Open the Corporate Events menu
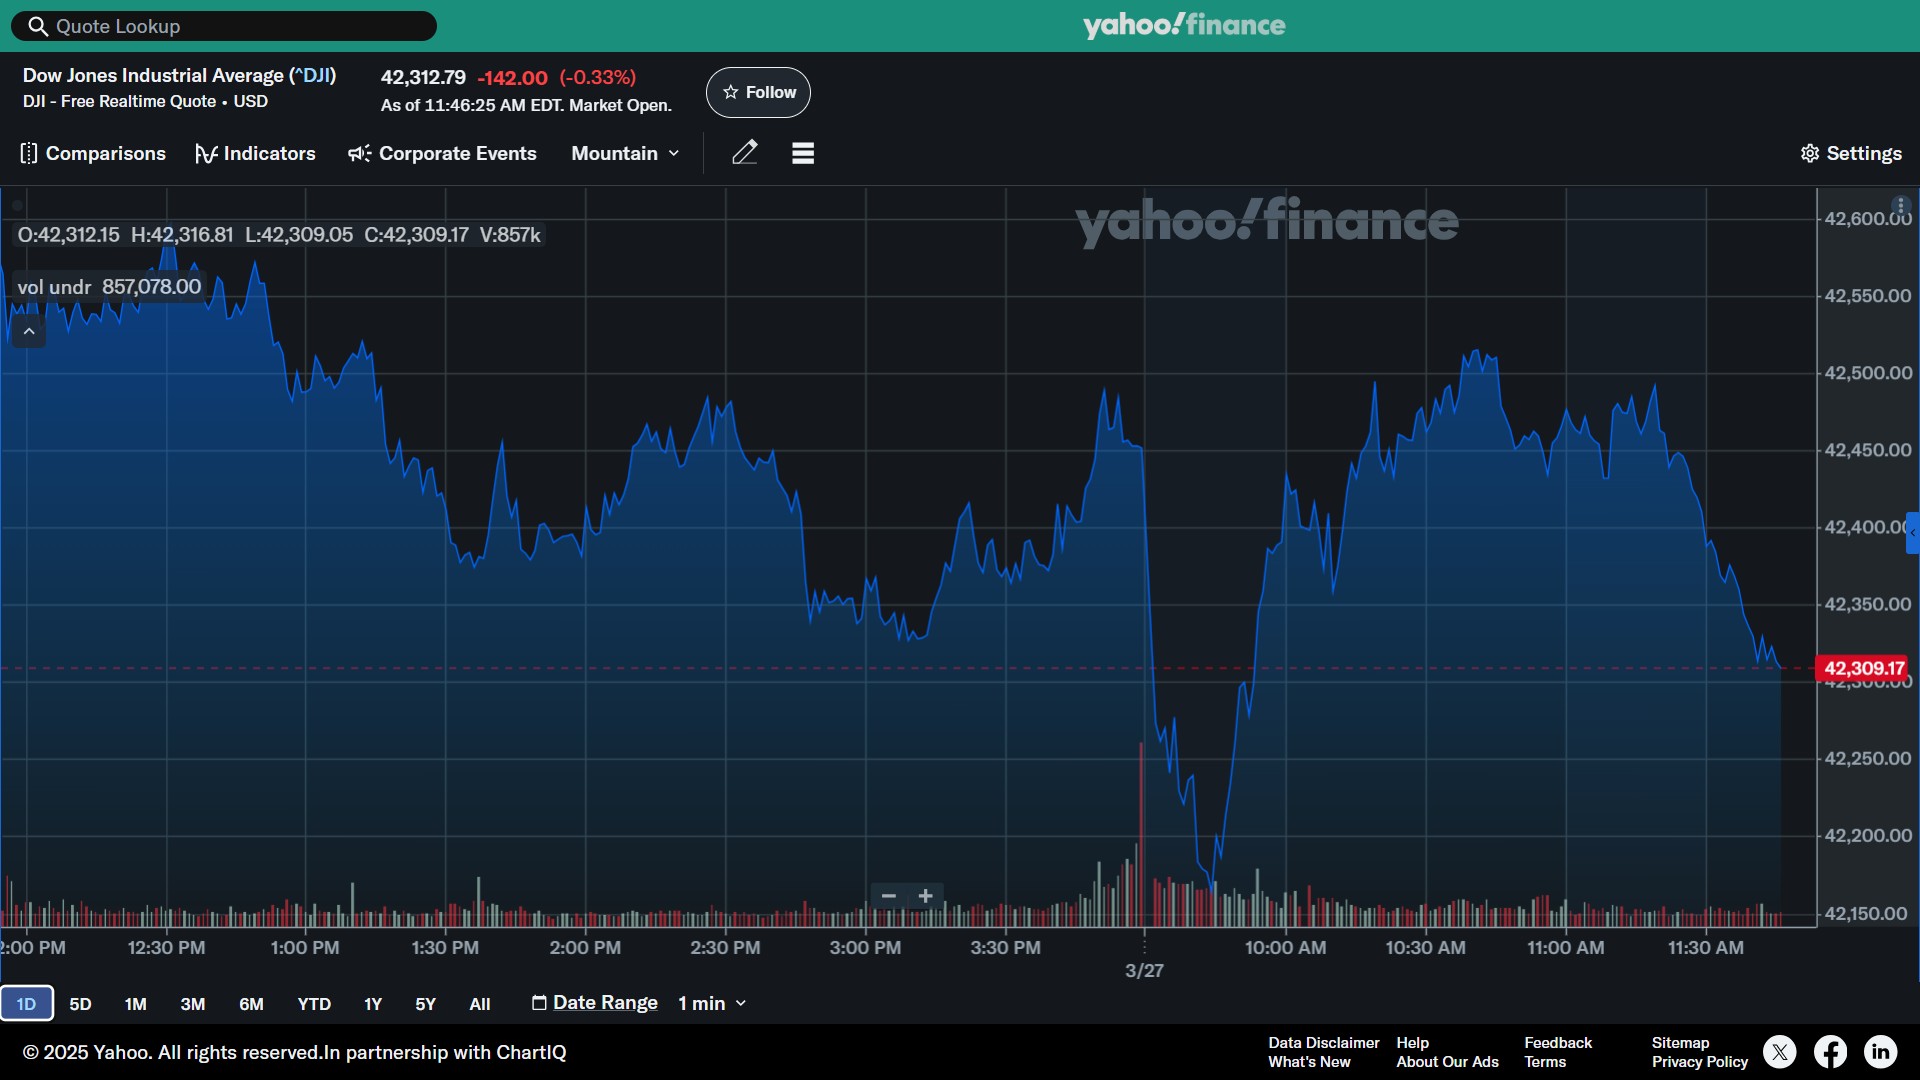This screenshot has width=1920, height=1080. coord(442,153)
